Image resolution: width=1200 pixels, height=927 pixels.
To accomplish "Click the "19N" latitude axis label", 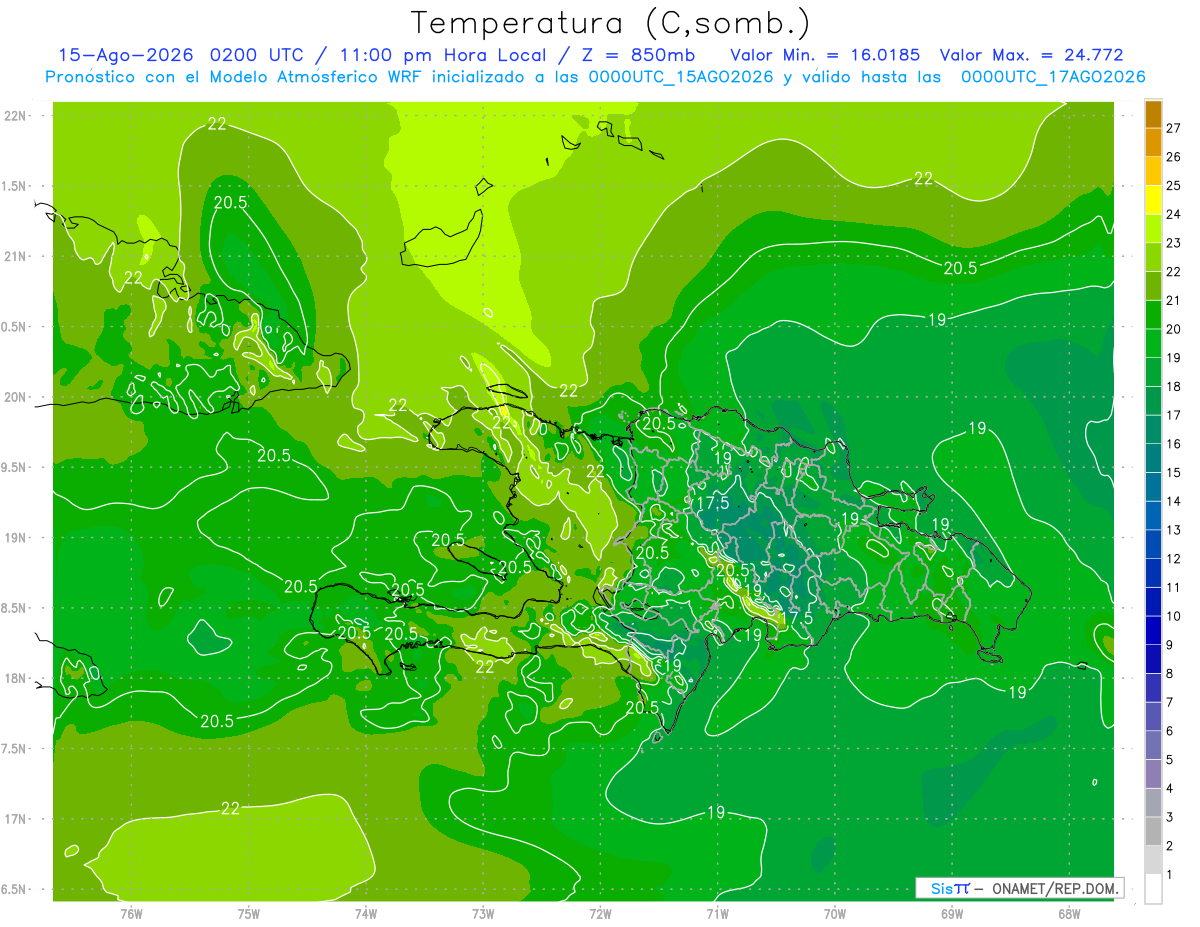I will [16, 538].
